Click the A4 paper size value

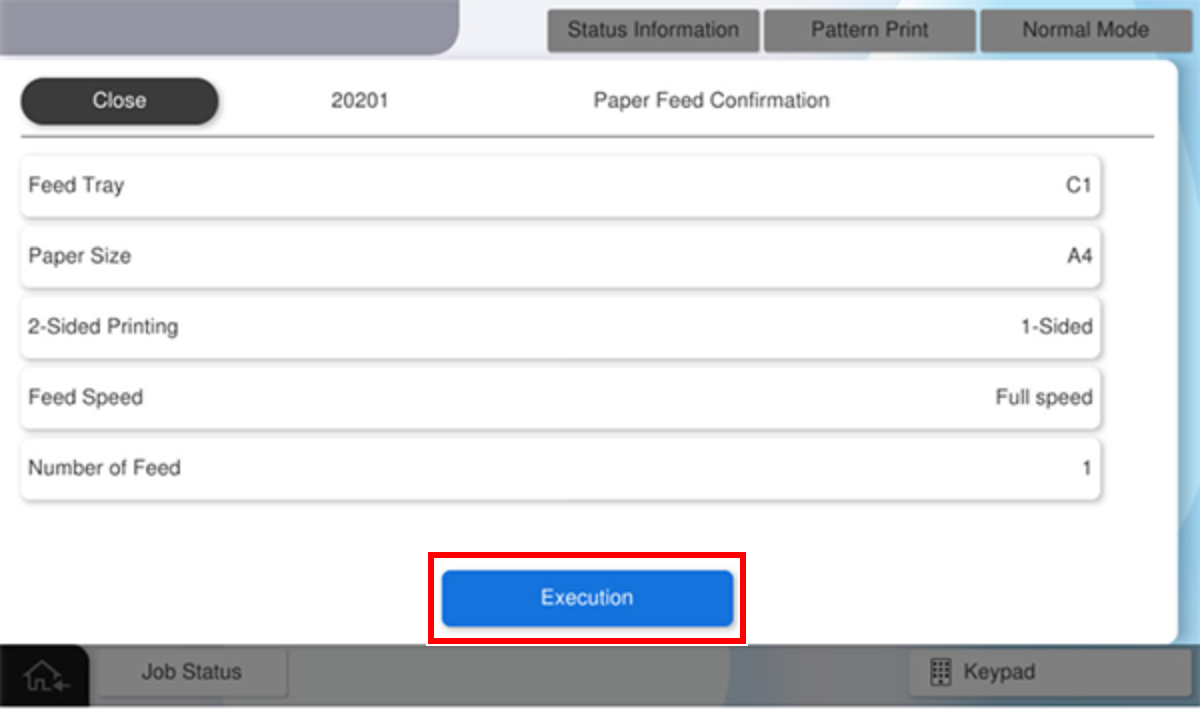point(1079,257)
